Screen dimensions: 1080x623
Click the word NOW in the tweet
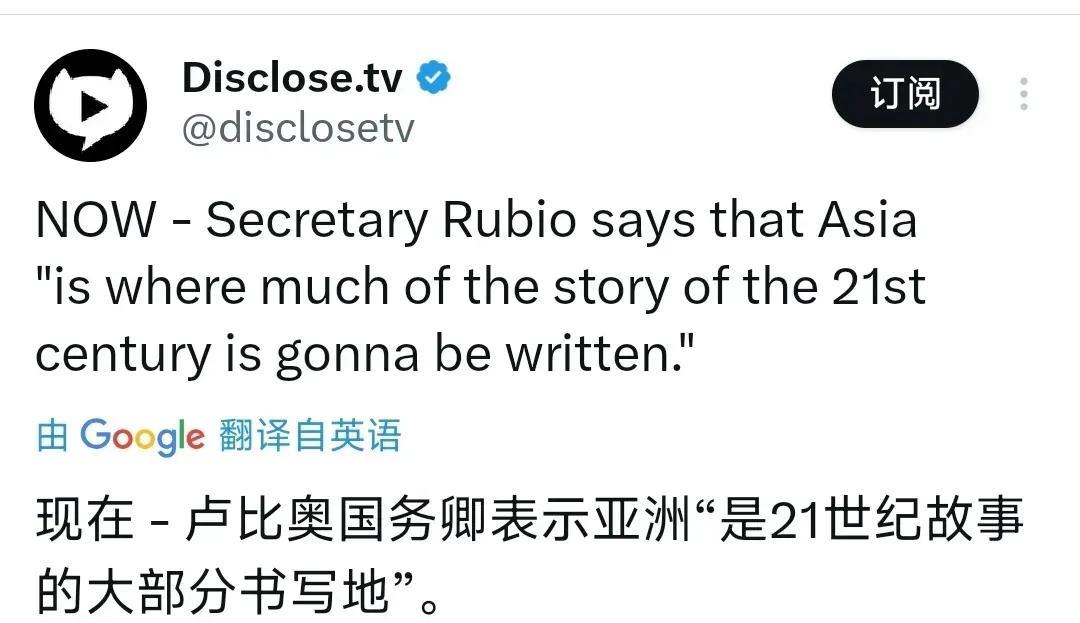96,220
